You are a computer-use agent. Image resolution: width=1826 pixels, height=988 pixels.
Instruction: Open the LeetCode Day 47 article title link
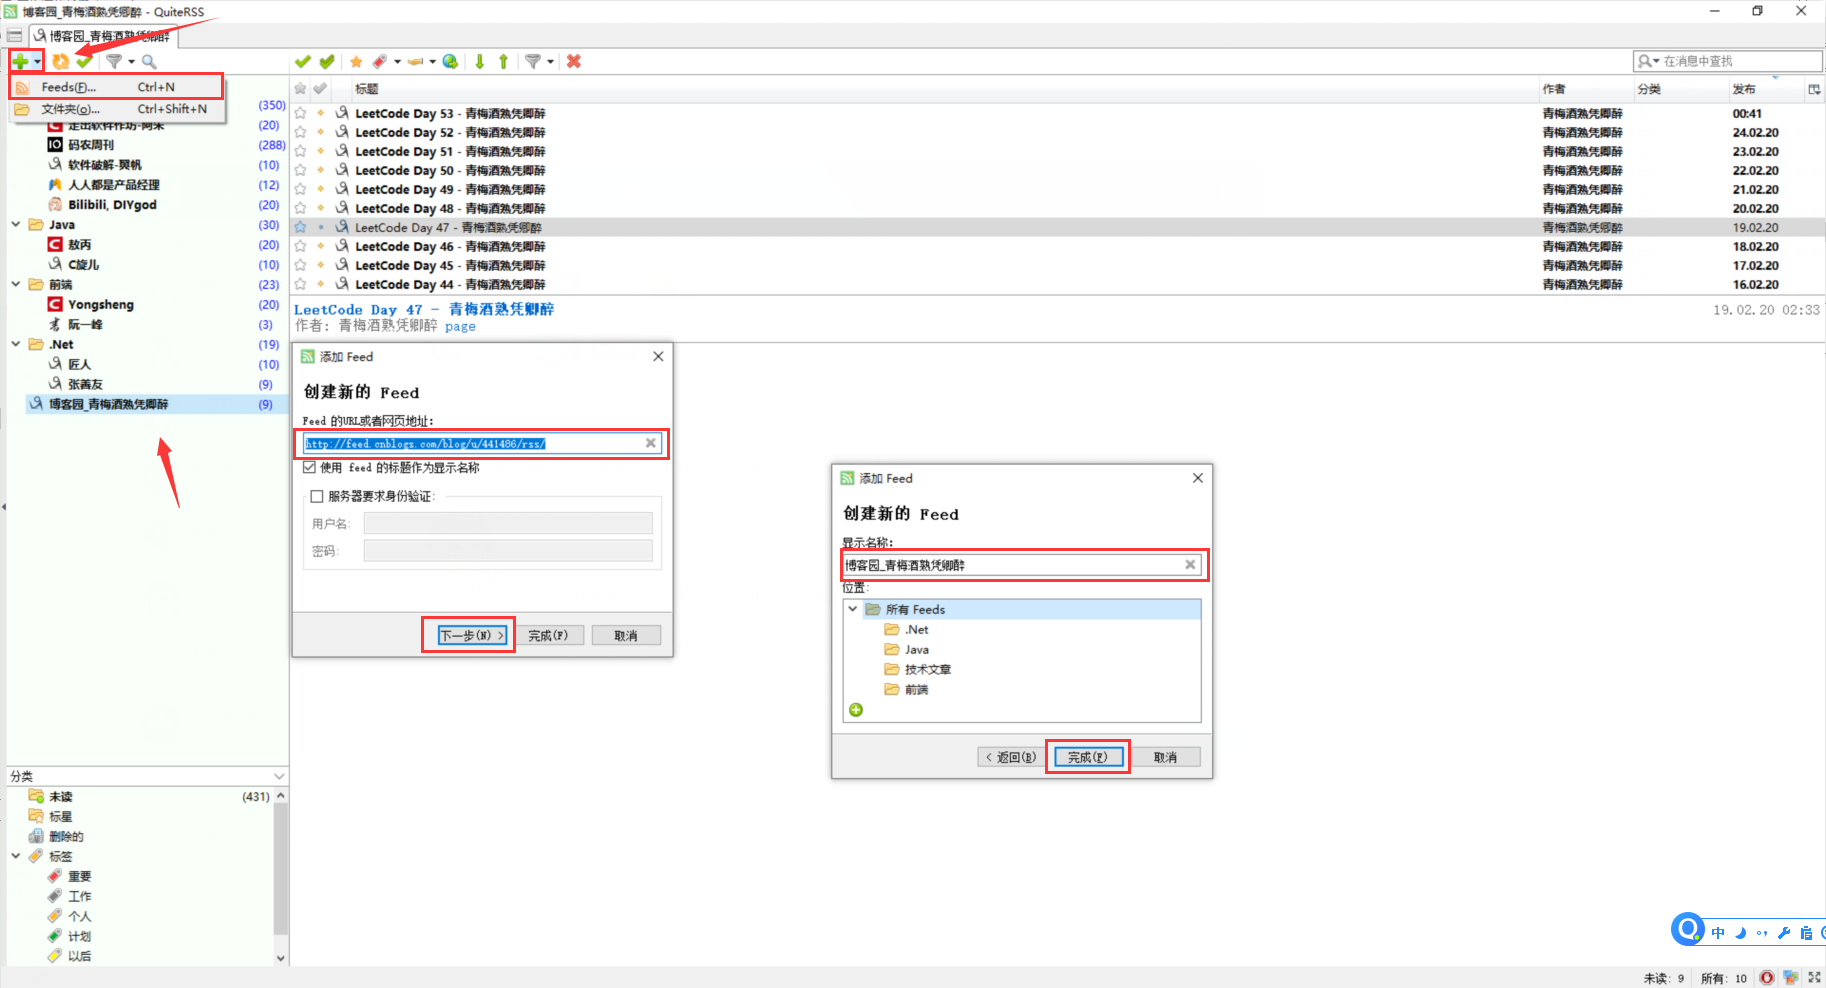pos(424,309)
